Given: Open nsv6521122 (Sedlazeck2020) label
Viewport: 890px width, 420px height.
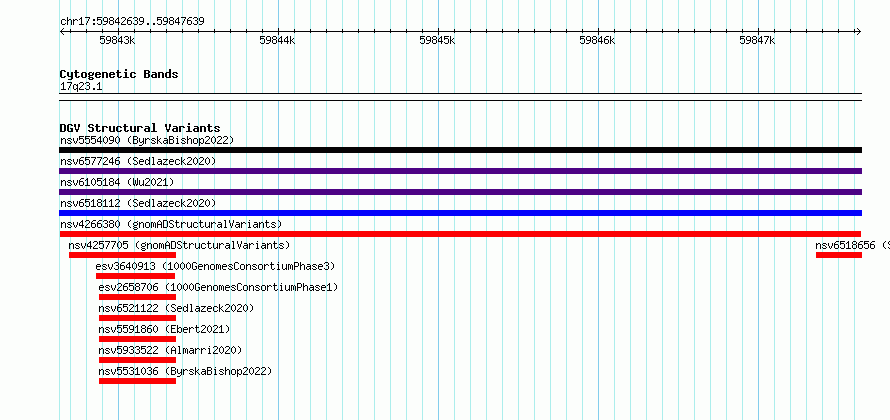Looking at the screenshot, I should point(177,308).
